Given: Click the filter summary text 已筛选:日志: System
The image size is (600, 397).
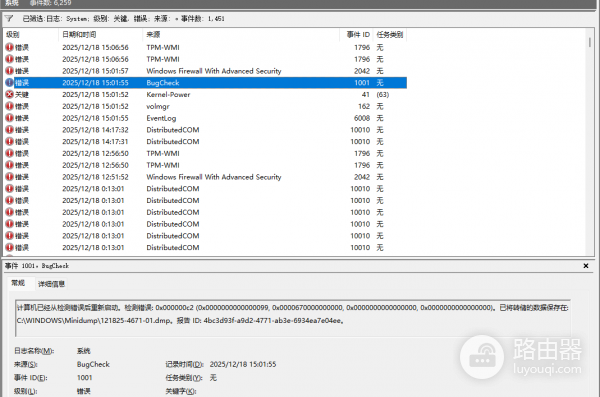Looking at the screenshot, I should tap(56, 18).
